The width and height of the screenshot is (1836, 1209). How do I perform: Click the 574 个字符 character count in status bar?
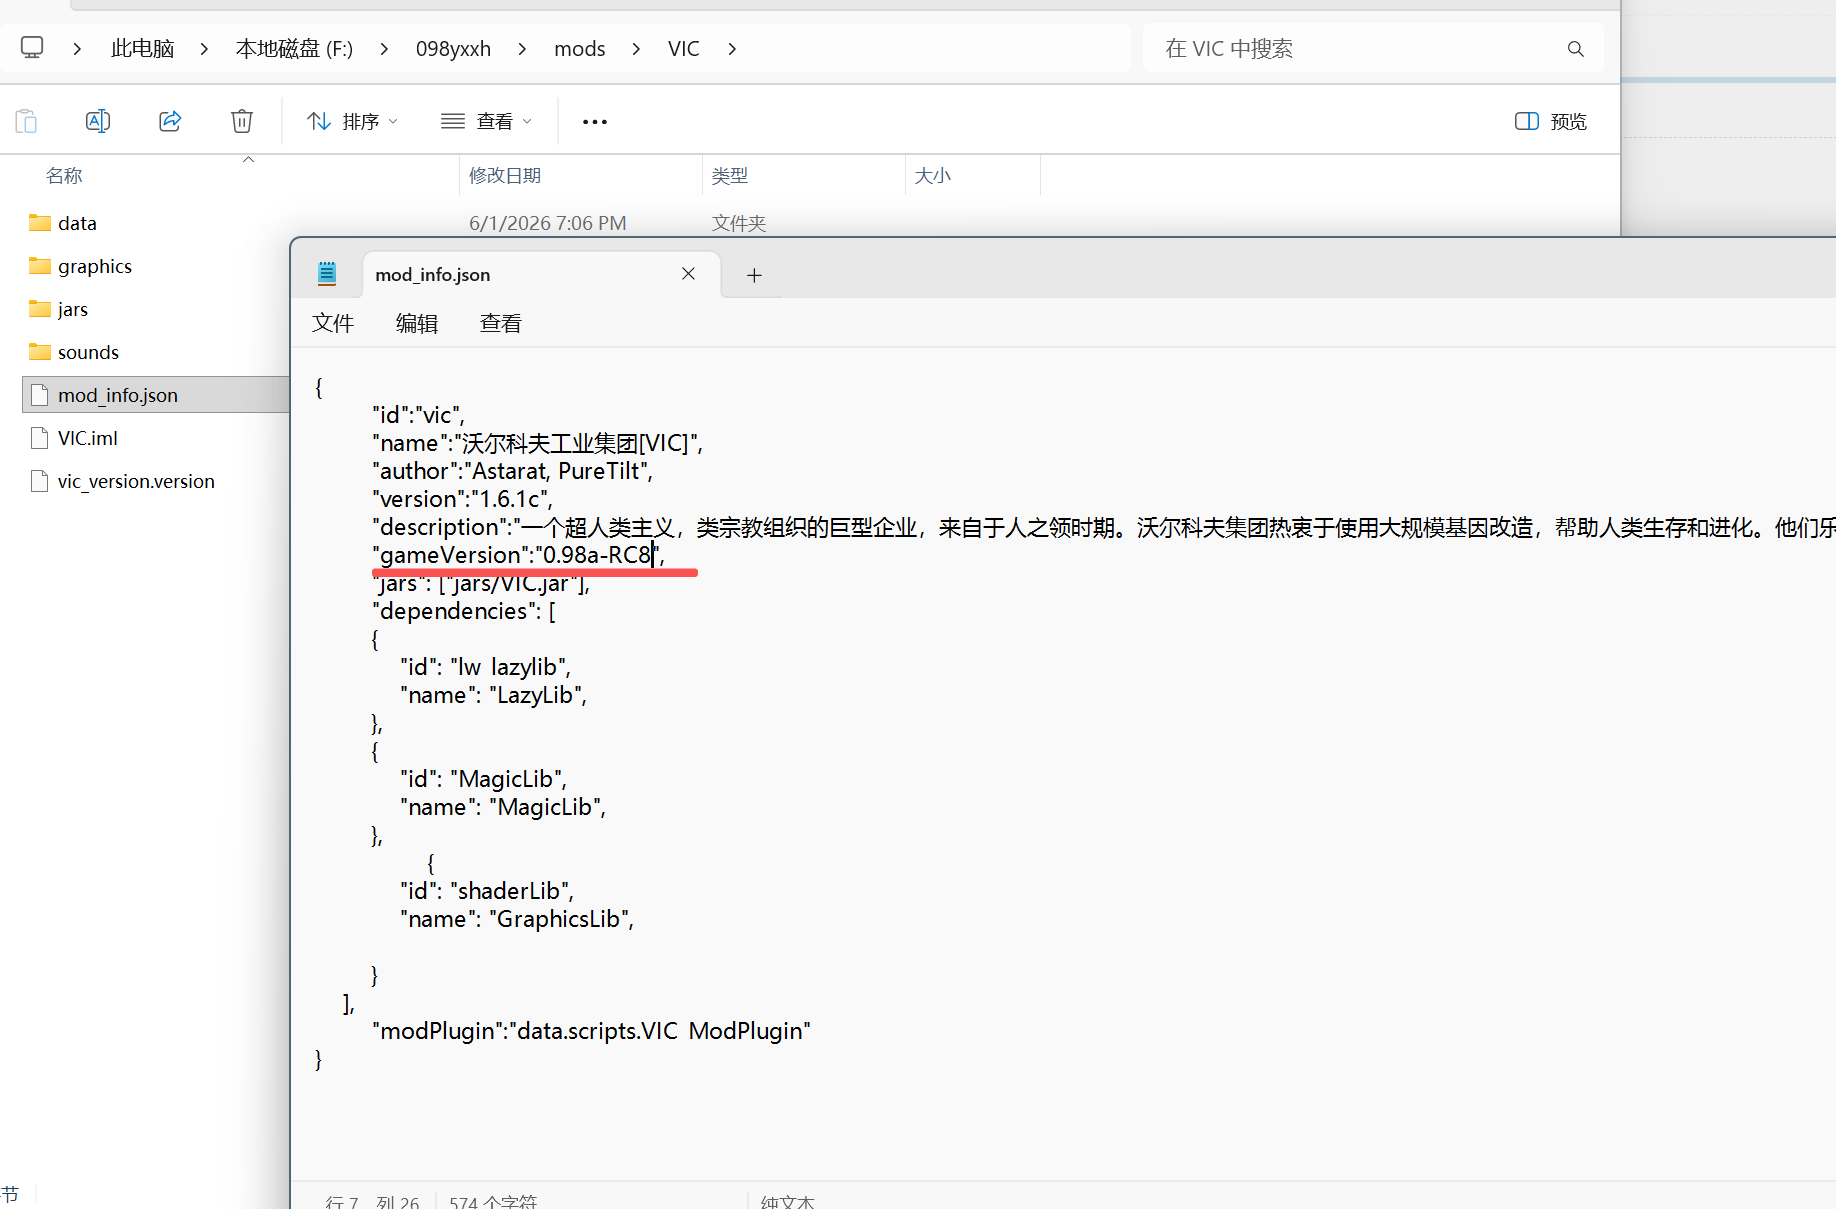[x=494, y=1201]
